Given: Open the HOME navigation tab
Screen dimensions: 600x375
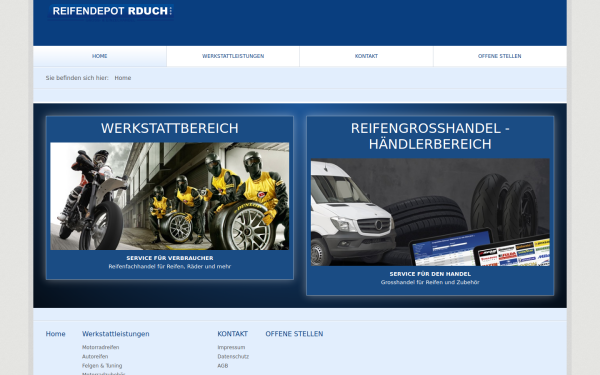Looking at the screenshot, I should point(99,56).
